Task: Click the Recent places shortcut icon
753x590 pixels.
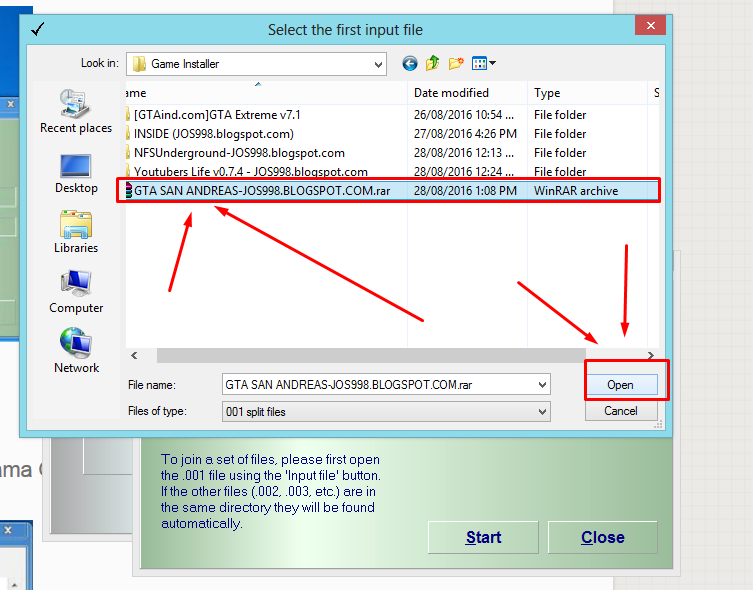Action: pyautogui.click(x=75, y=103)
